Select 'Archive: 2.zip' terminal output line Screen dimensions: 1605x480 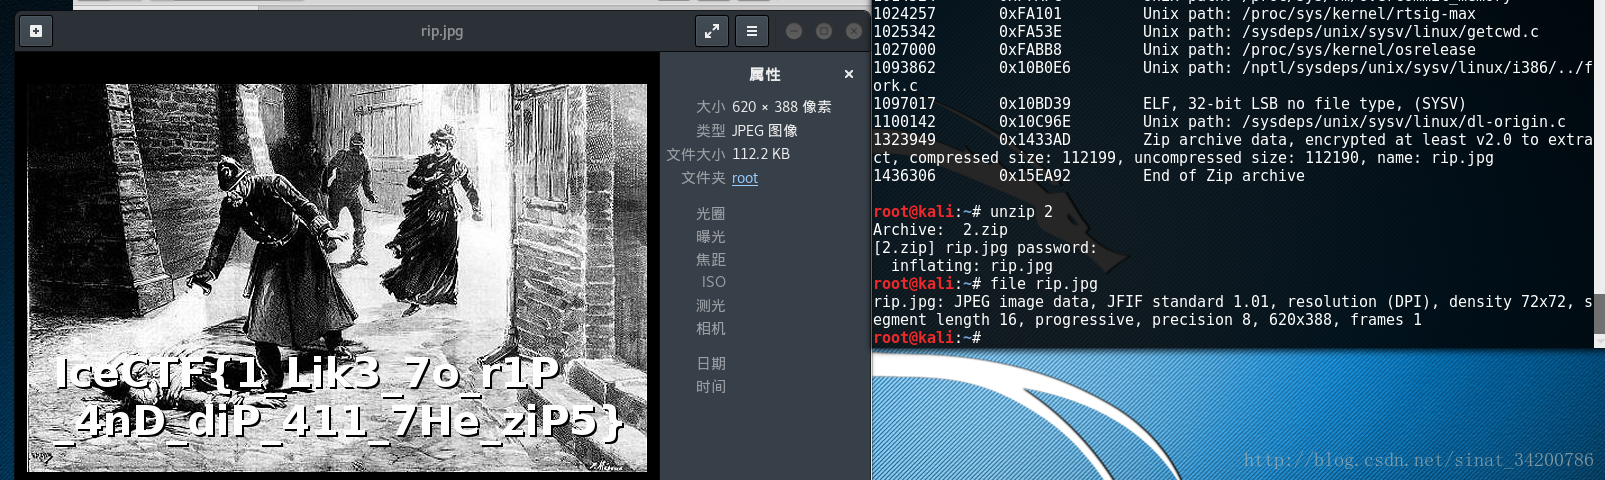coord(940,230)
